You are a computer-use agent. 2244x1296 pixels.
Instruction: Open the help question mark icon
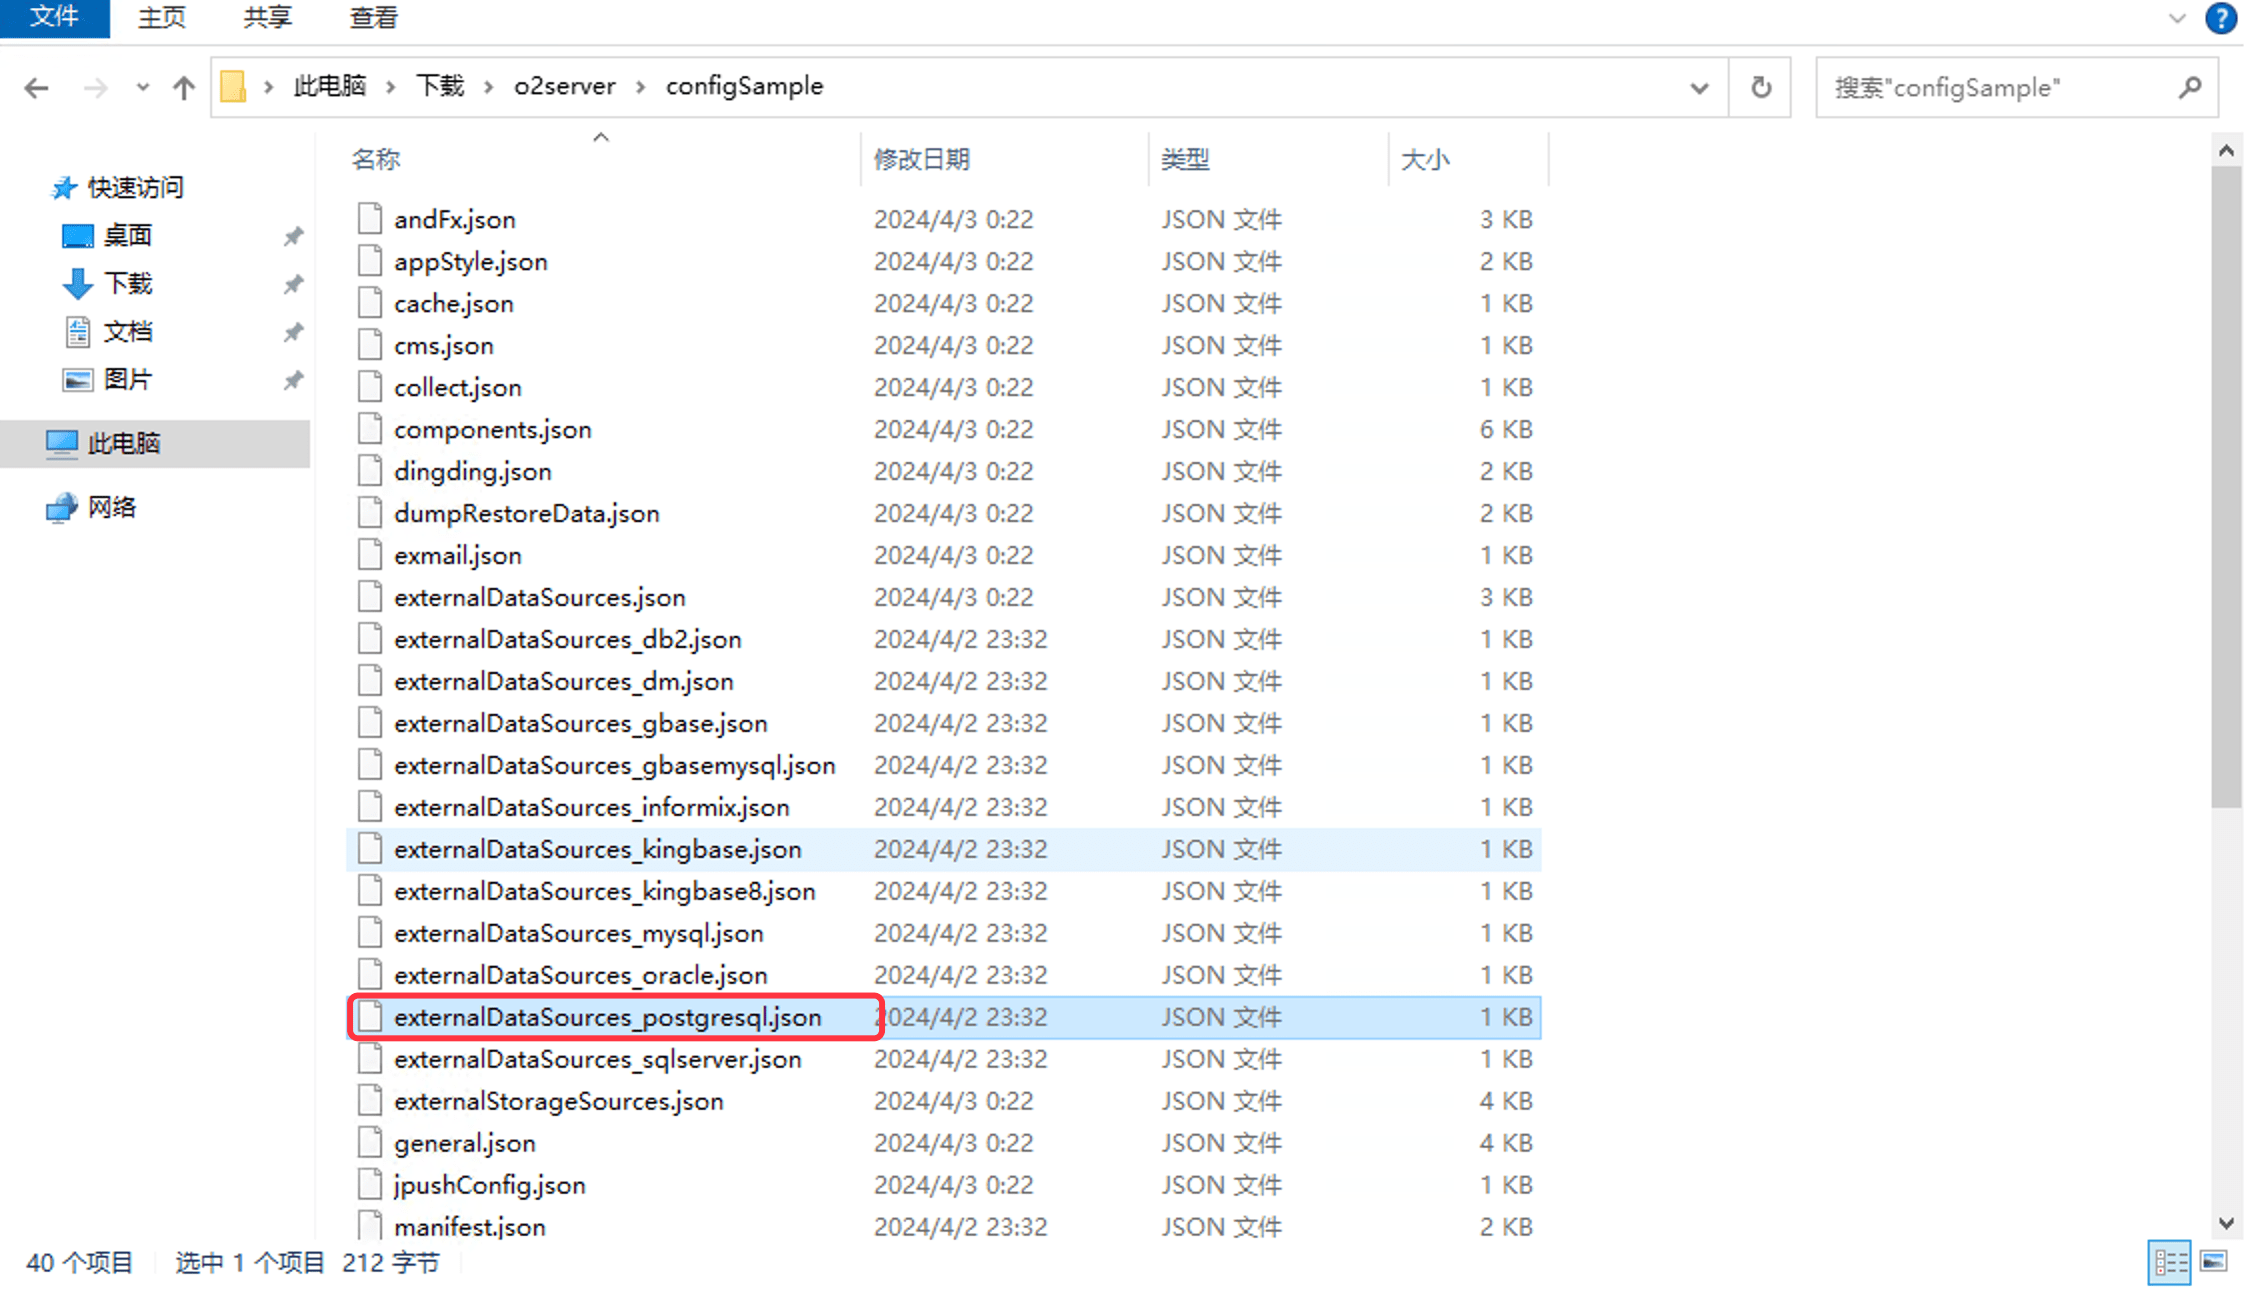(x=2220, y=18)
